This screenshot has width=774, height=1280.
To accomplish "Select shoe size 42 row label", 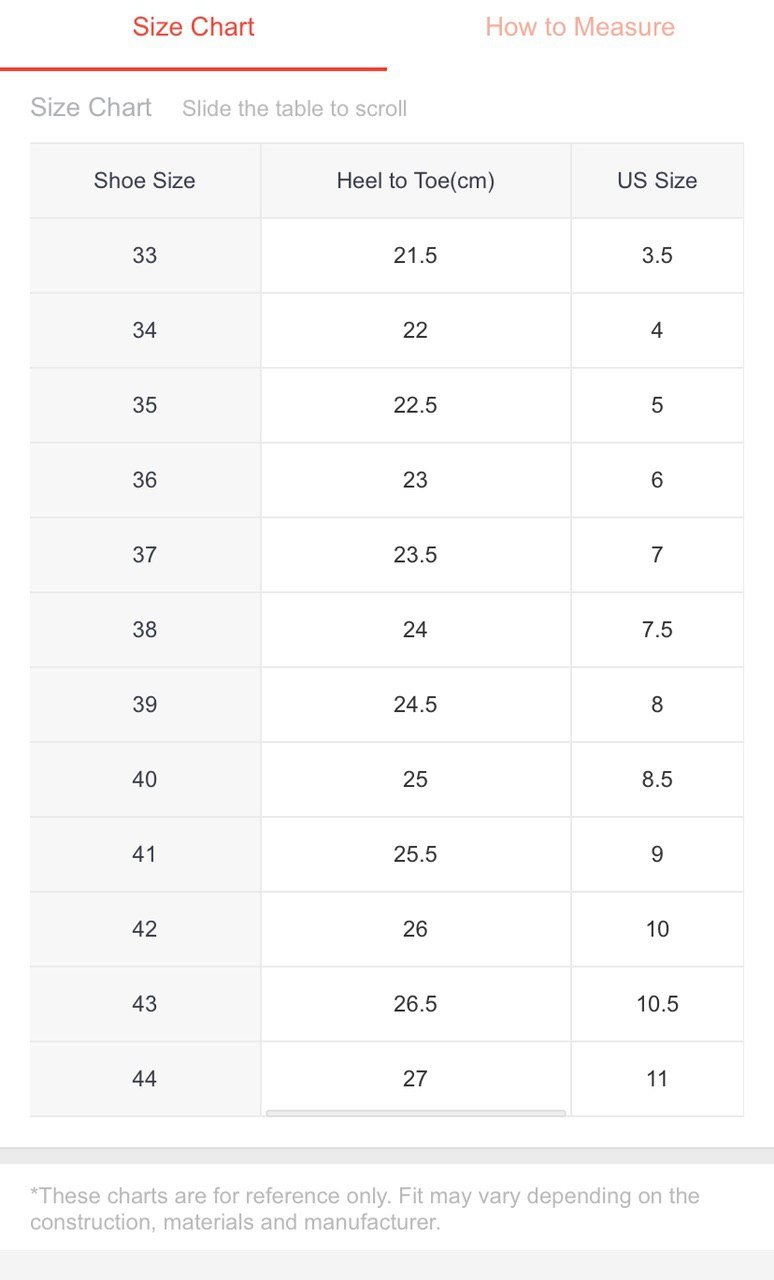I will [x=145, y=929].
